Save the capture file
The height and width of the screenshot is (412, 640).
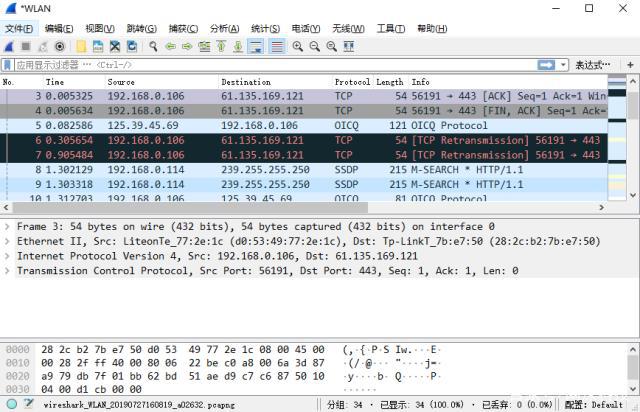pyautogui.click(x=98, y=46)
